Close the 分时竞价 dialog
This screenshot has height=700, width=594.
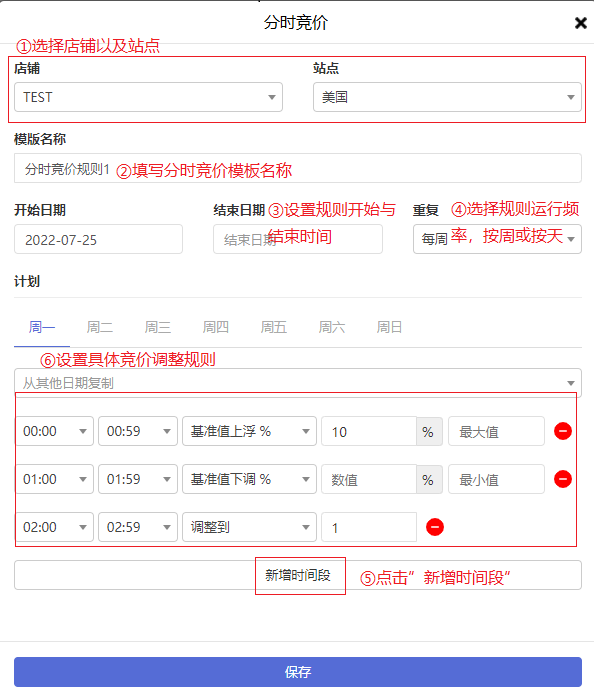pos(580,23)
